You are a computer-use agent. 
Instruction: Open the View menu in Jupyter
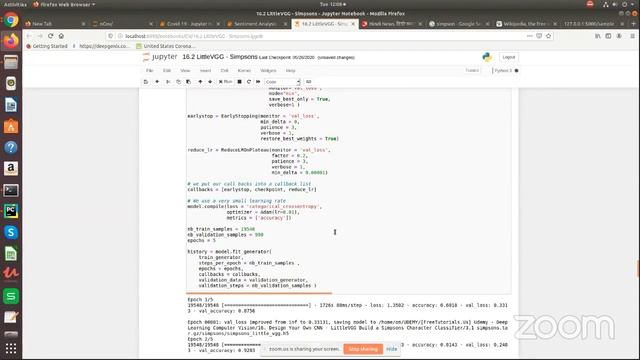[185, 71]
